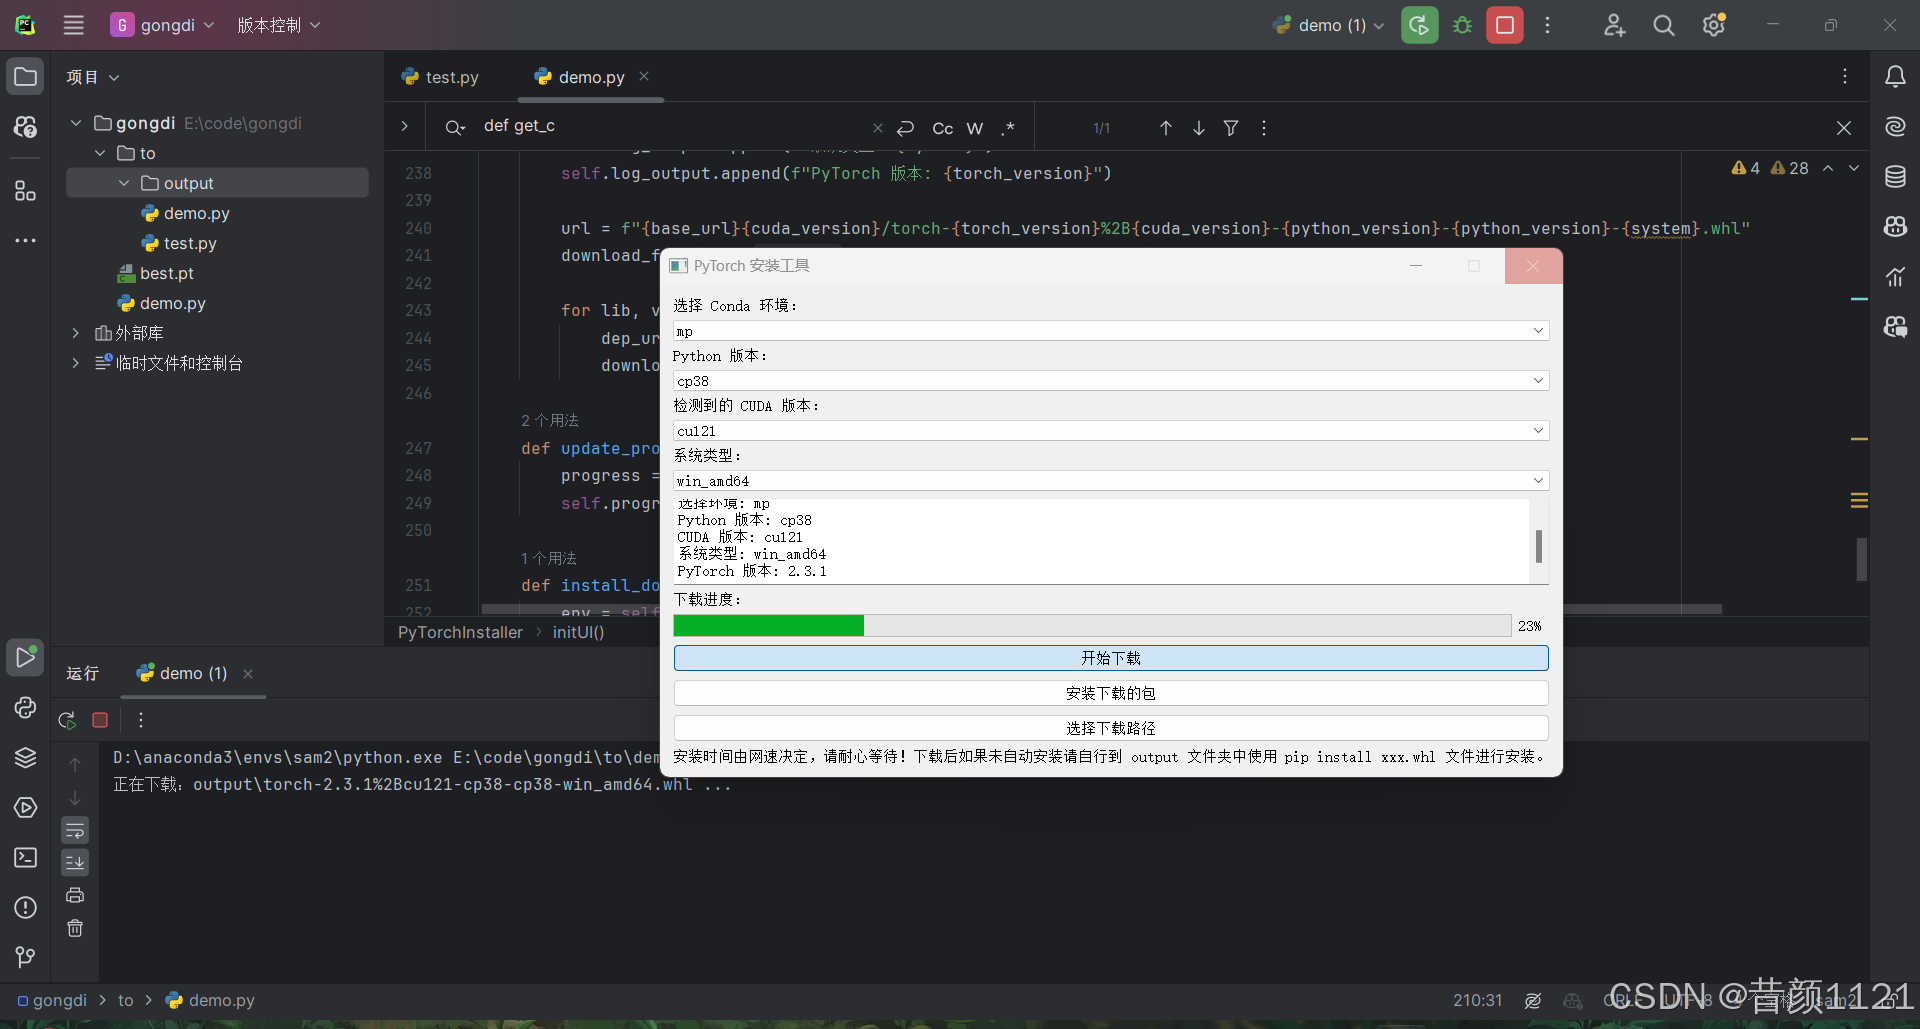The image size is (1920, 1029).
Task: Open the Structure tool window icon
Action: click(x=25, y=190)
